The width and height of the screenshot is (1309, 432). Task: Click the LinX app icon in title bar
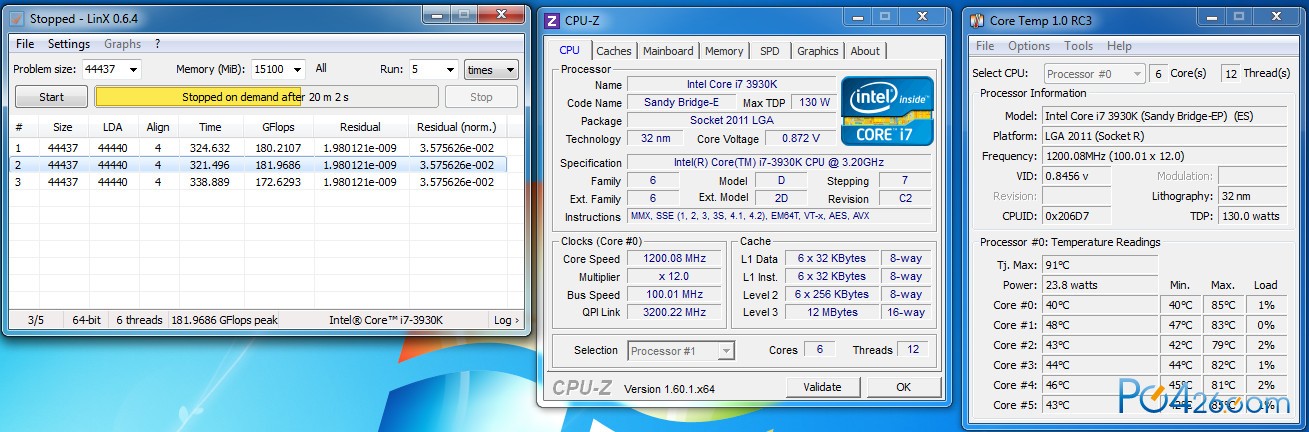pos(16,19)
